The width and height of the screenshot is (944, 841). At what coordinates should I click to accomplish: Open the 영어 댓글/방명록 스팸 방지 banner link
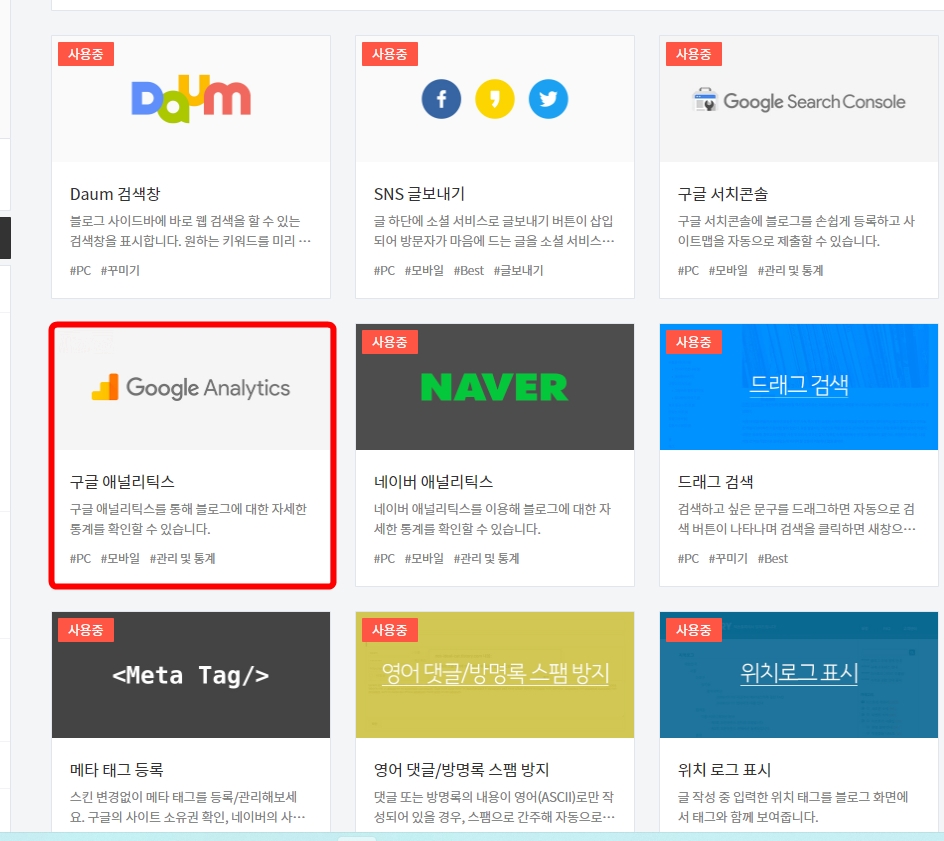click(x=495, y=672)
